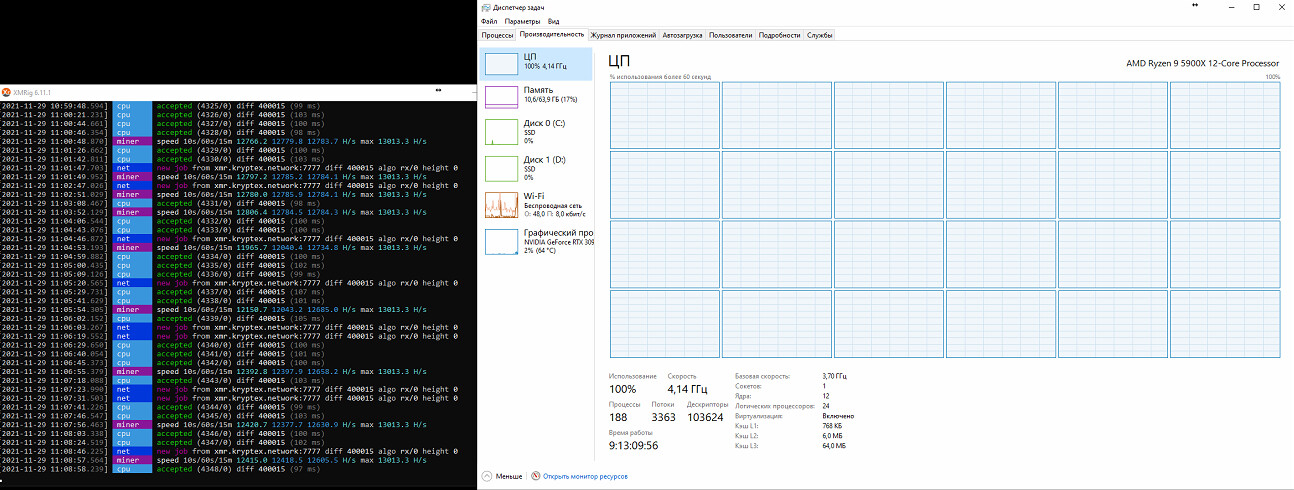Screen dimensions: 1294x490
Task: Collapse details with the Меньше chevron icon
Action: [487, 477]
